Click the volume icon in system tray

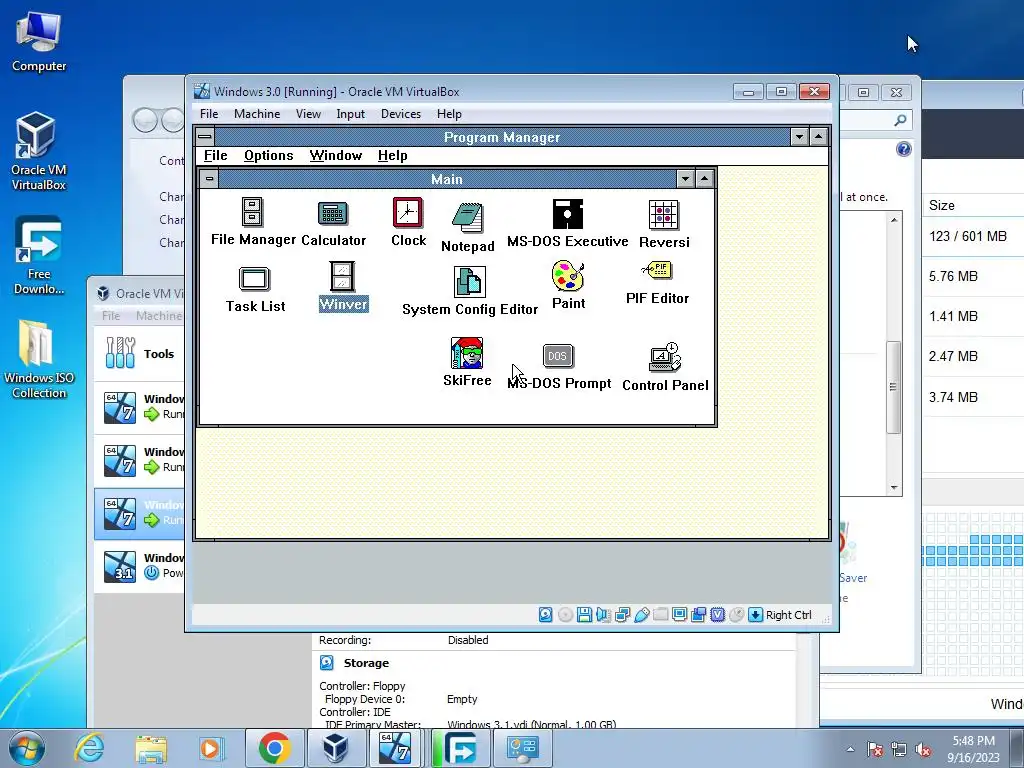pos(923,750)
